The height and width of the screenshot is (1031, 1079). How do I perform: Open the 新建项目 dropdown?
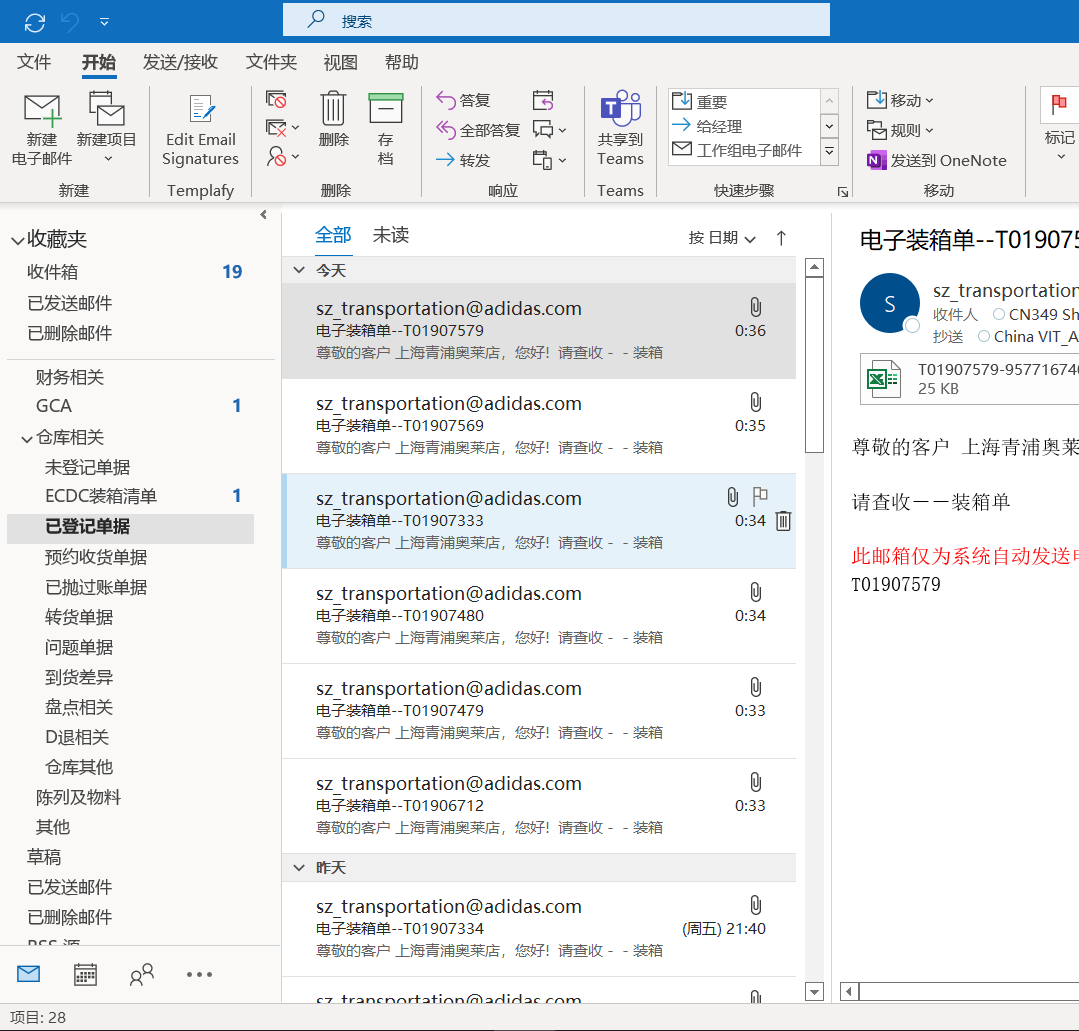click(107, 129)
